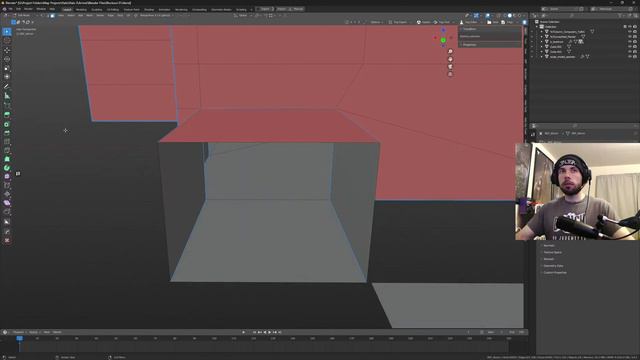Open the Select menu in viewport header

(x=71, y=16)
